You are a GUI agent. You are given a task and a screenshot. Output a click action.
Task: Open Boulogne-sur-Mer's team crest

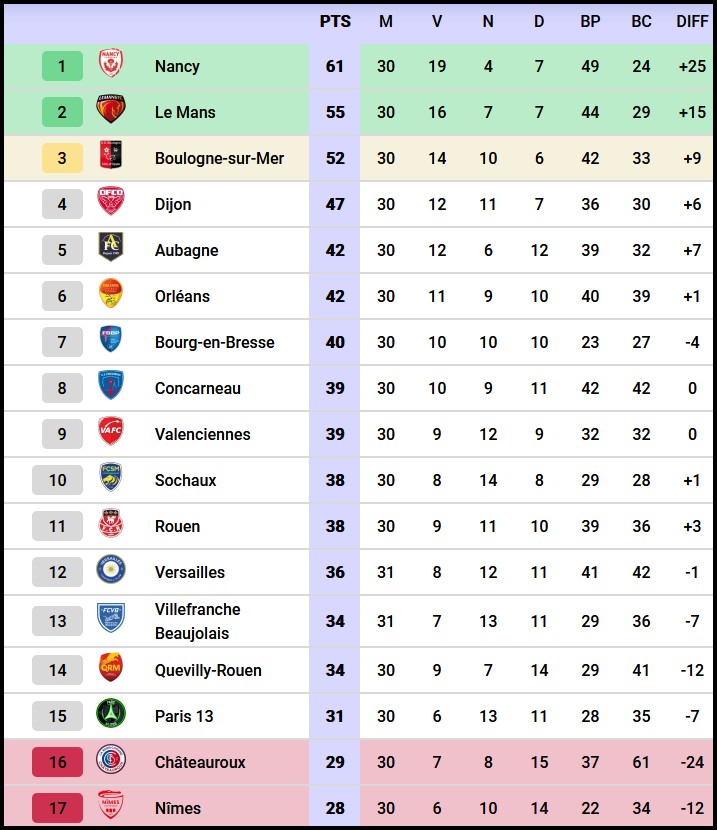point(110,157)
